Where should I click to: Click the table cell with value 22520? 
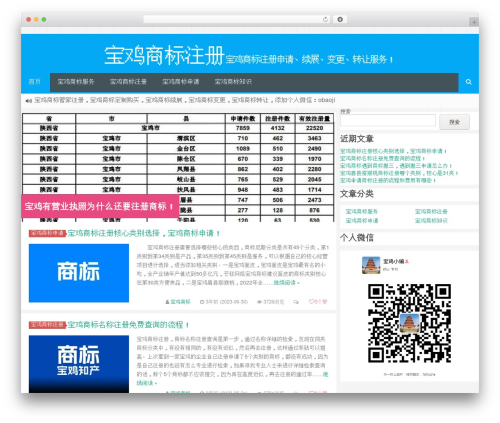pos(314,128)
